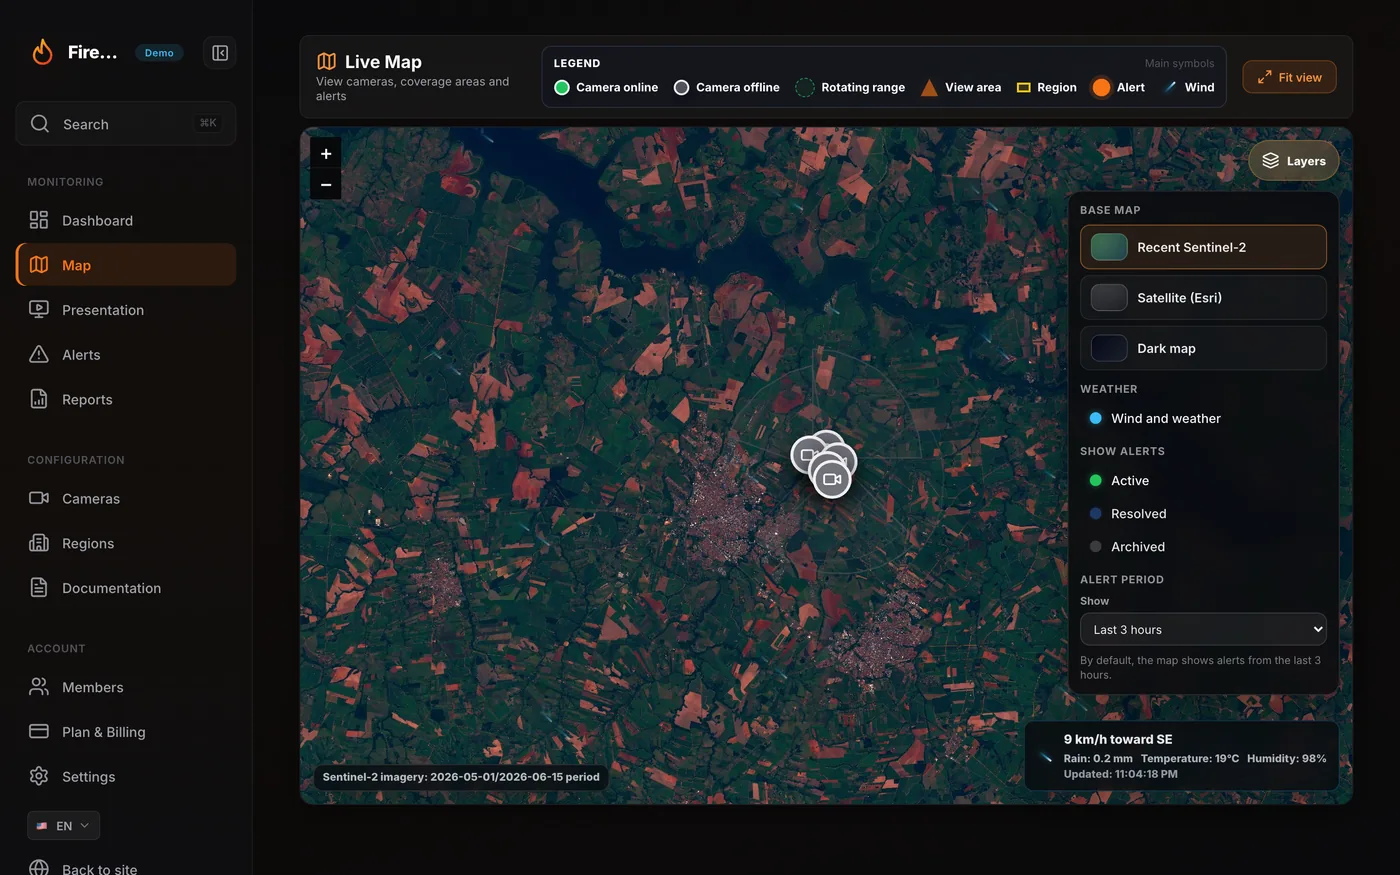Zoom in with the plus button
The width and height of the screenshot is (1400, 875).
pyautogui.click(x=326, y=153)
